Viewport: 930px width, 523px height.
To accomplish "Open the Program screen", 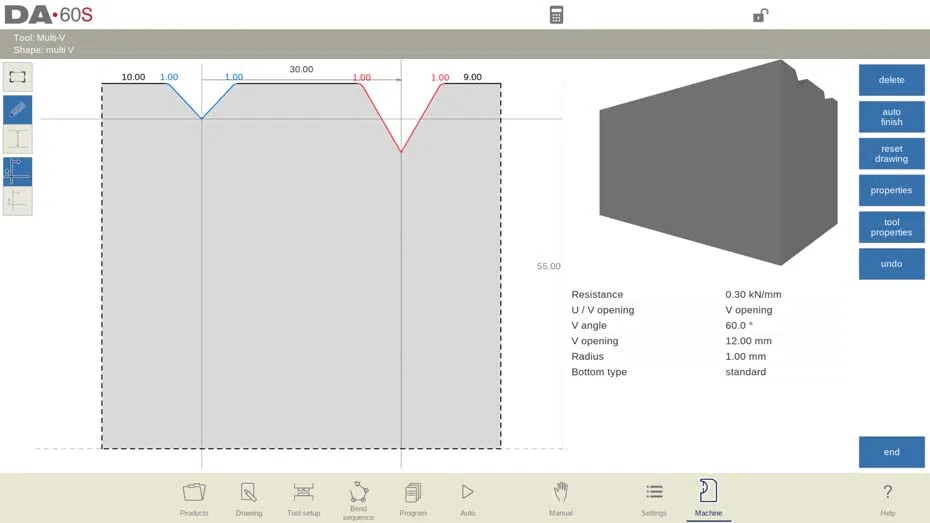I will (413, 499).
